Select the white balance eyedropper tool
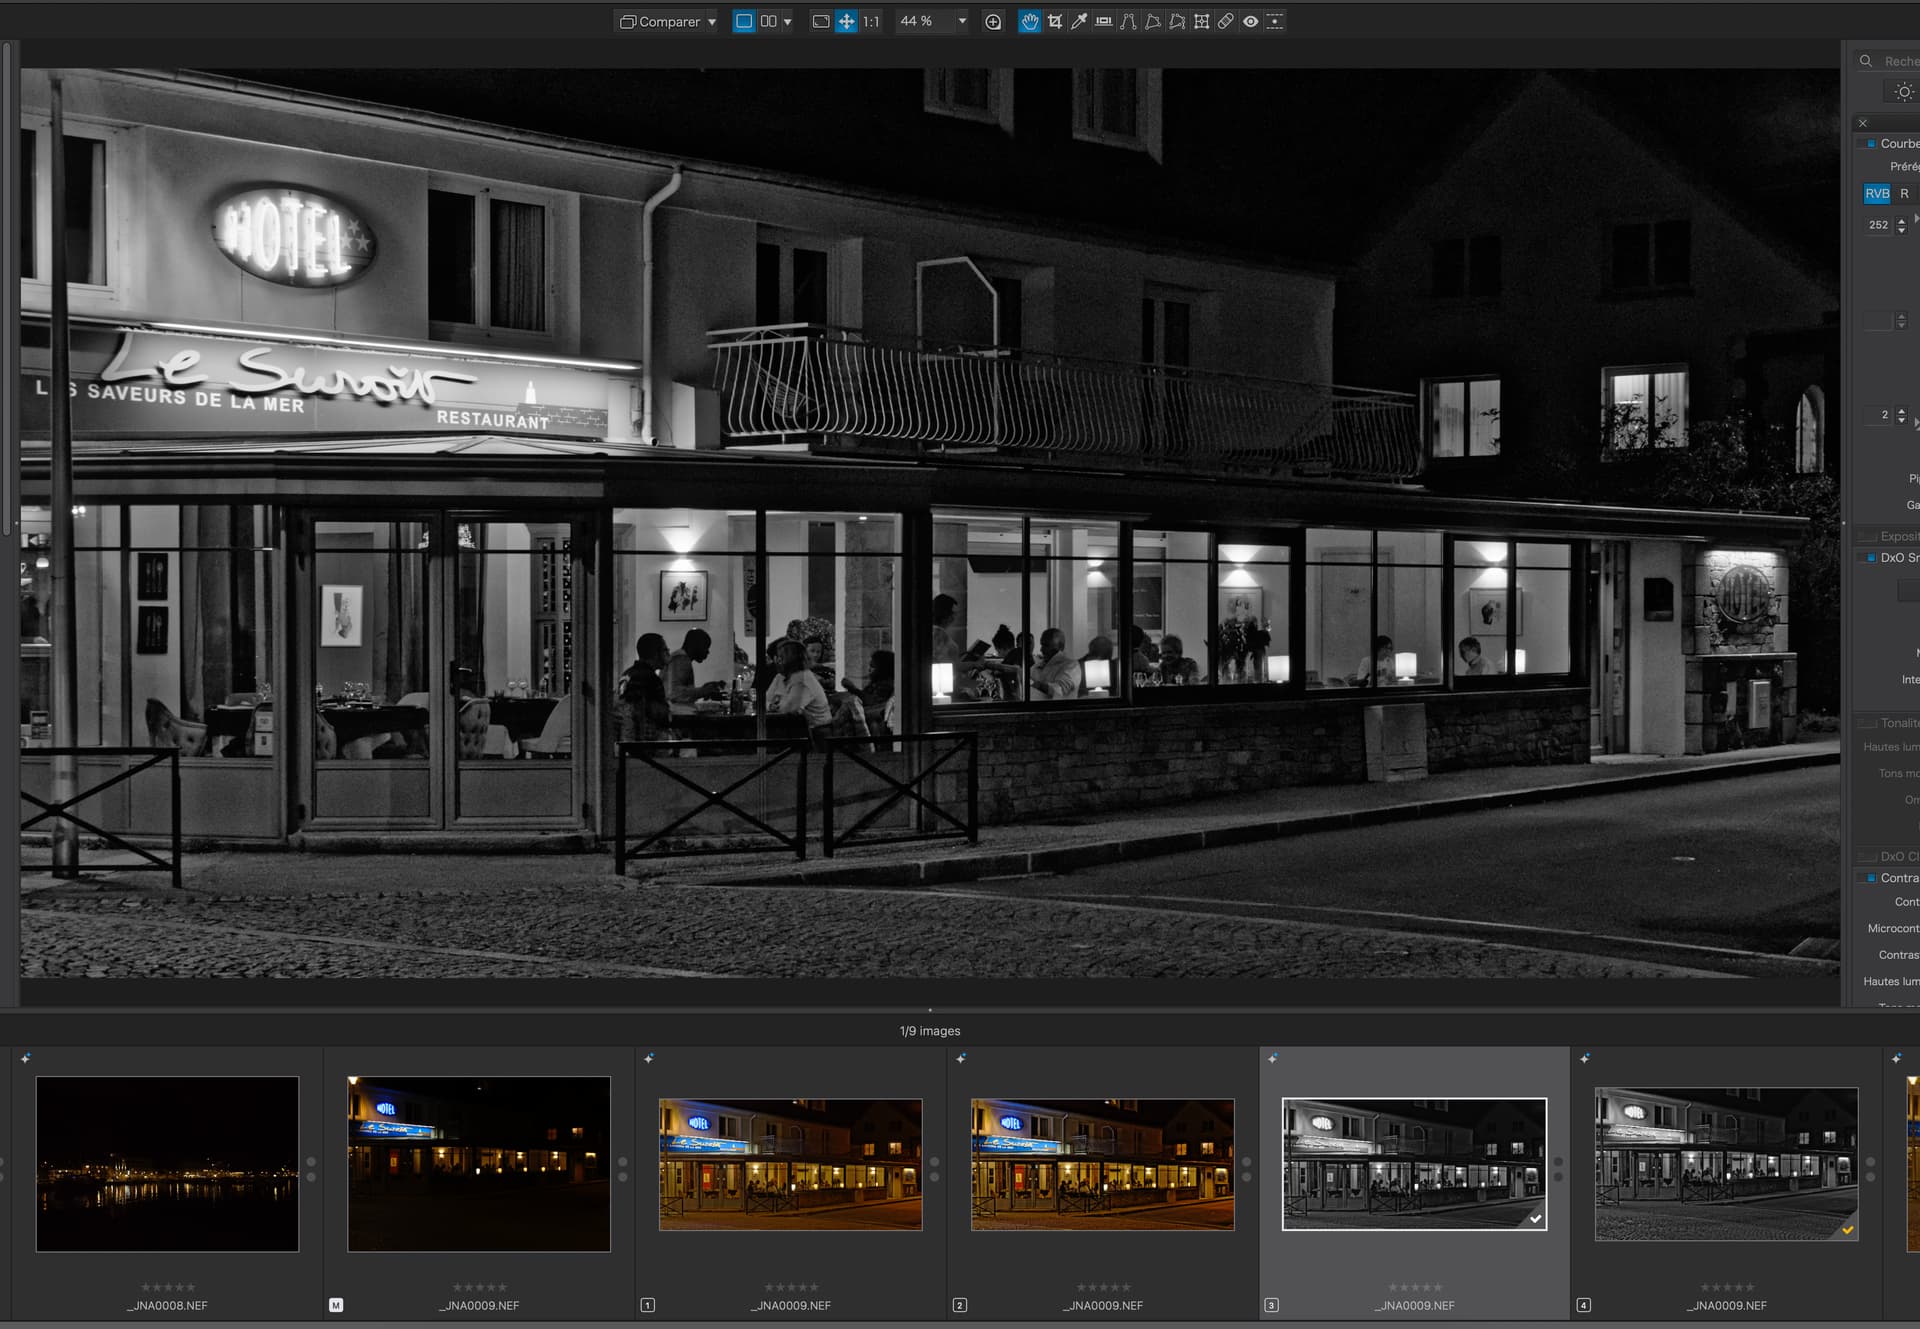The height and width of the screenshot is (1329, 1920). (x=1079, y=21)
